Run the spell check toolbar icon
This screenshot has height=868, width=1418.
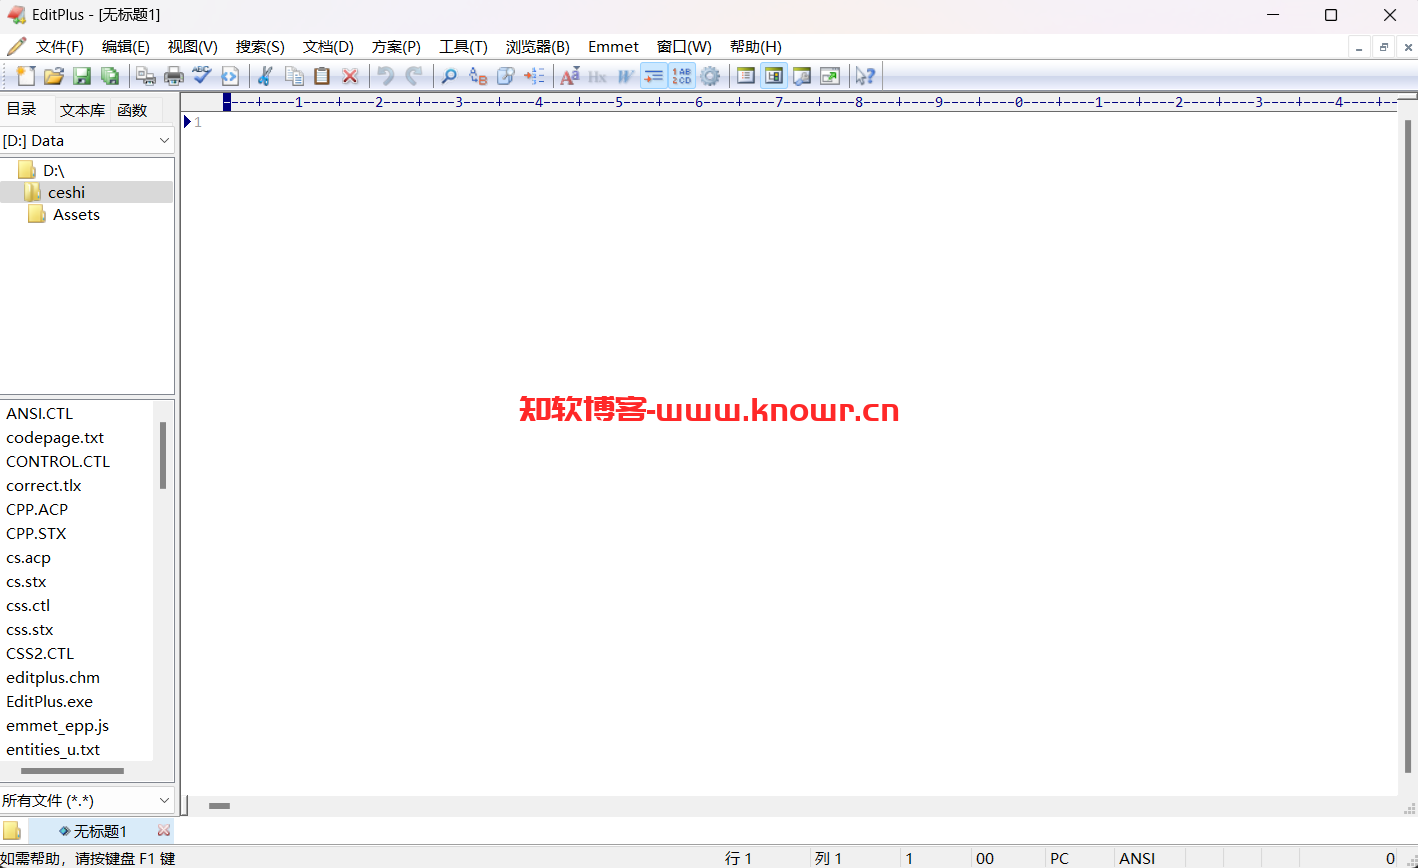click(x=202, y=76)
